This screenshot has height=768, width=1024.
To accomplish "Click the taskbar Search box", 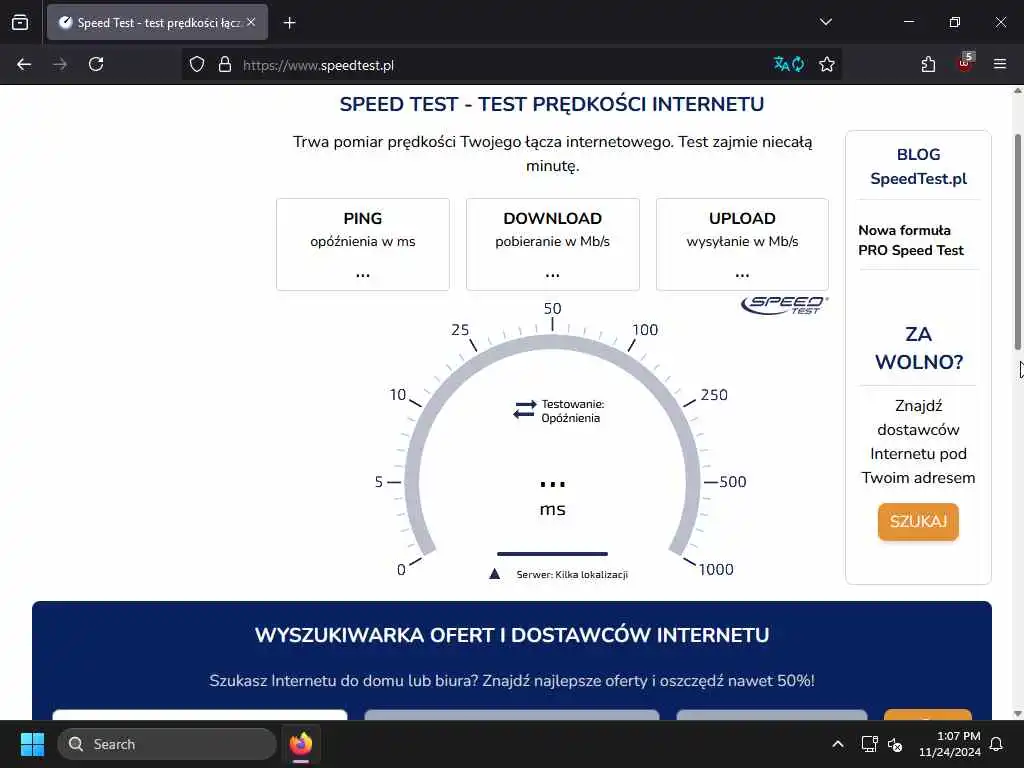I will pyautogui.click(x=167, y=744).
